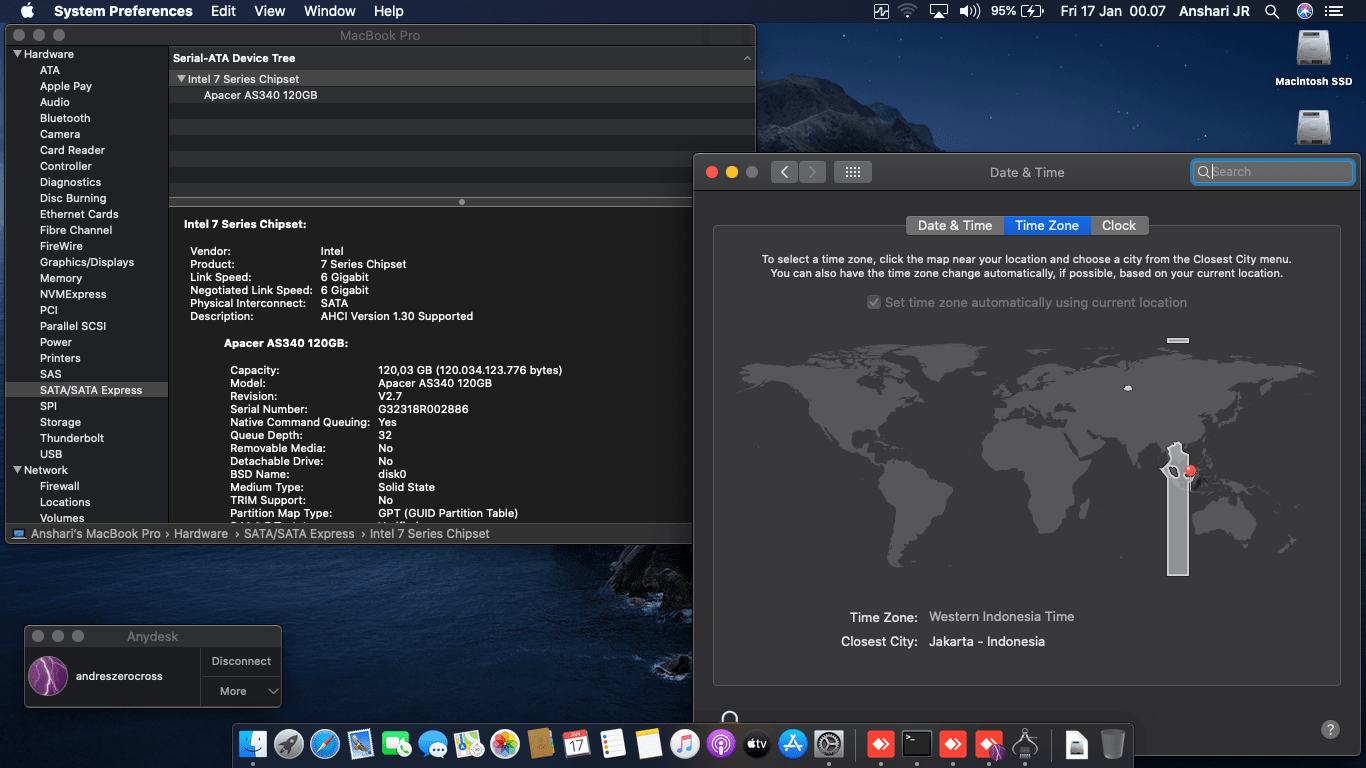Select Graphics/Displays in the hardware list
This screenshot has height=768, width=1366.
pyautogui.click(x=87, y=262)
